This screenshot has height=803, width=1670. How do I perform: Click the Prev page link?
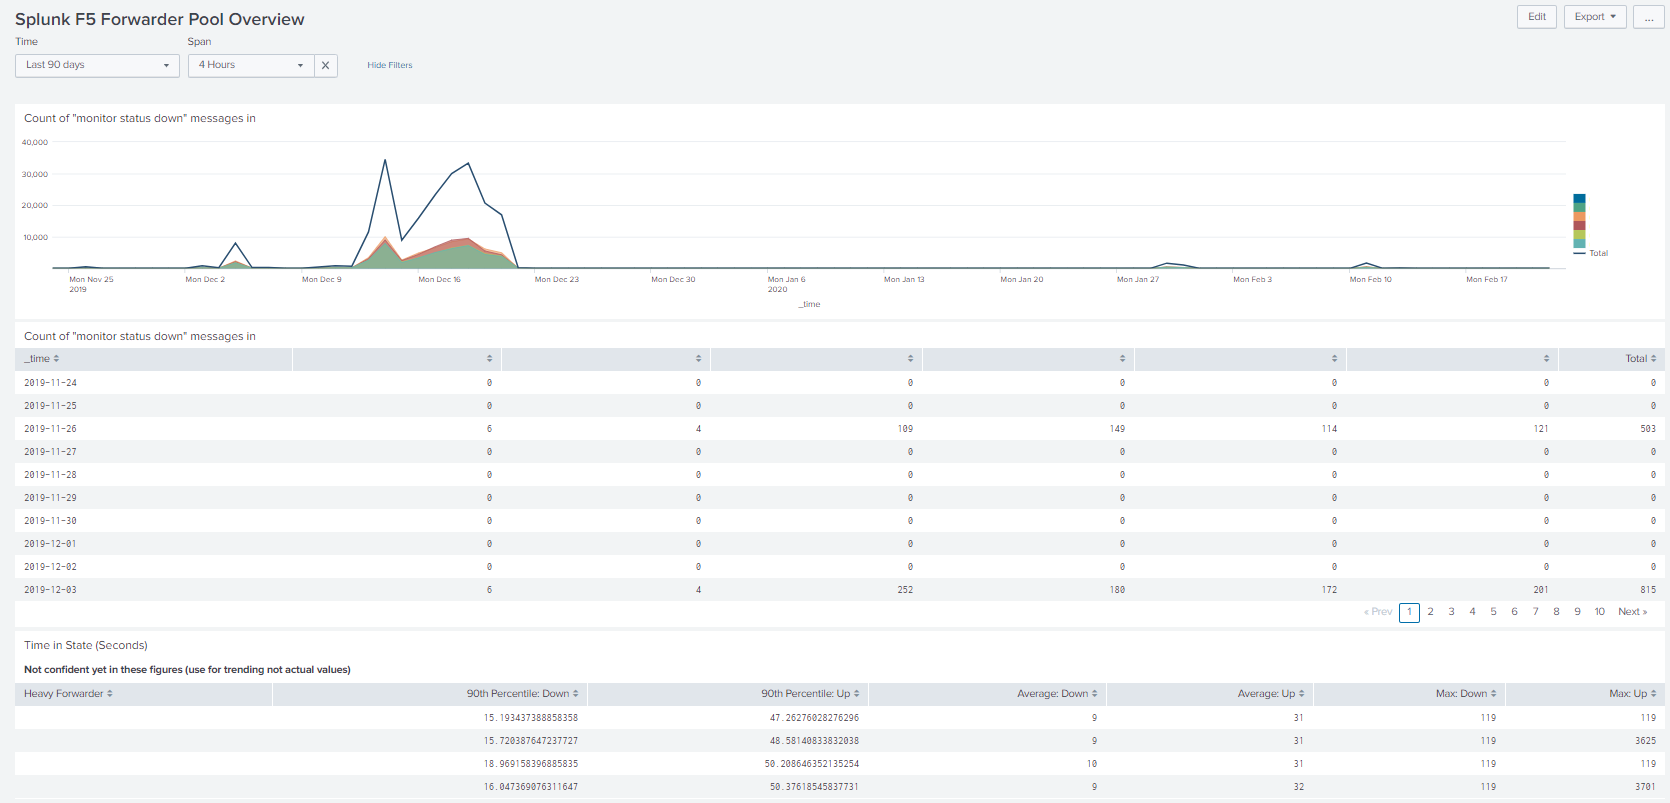pos(1378,612)
